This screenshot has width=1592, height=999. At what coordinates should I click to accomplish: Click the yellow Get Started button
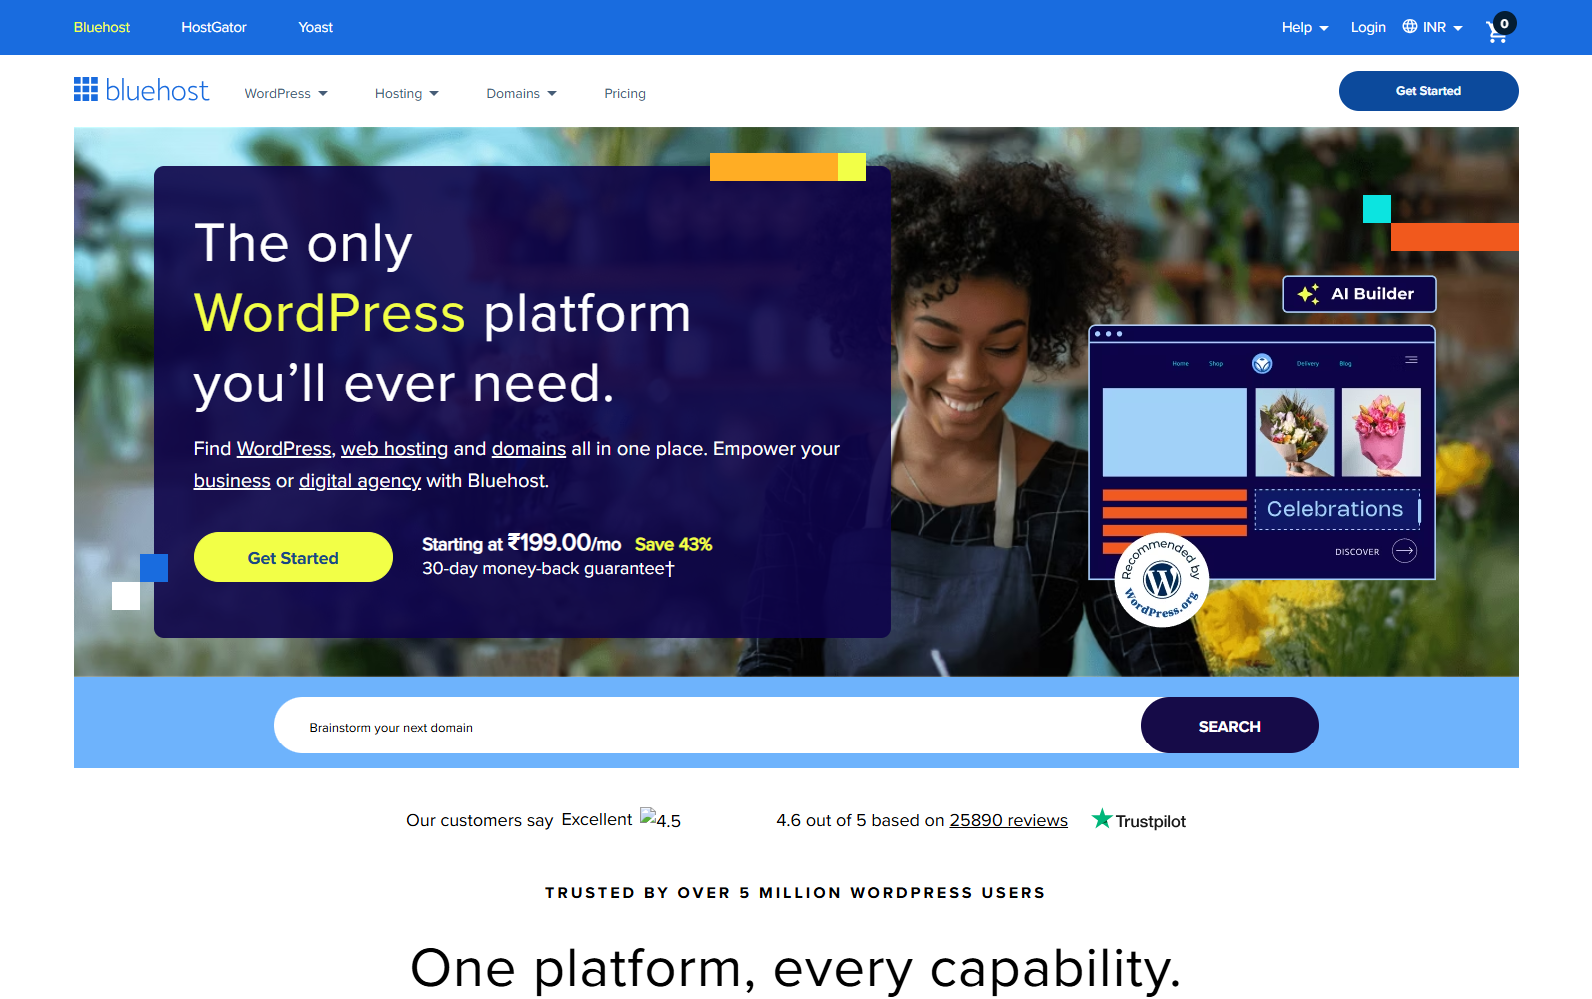pyautogui.click(x=293, y=557)
